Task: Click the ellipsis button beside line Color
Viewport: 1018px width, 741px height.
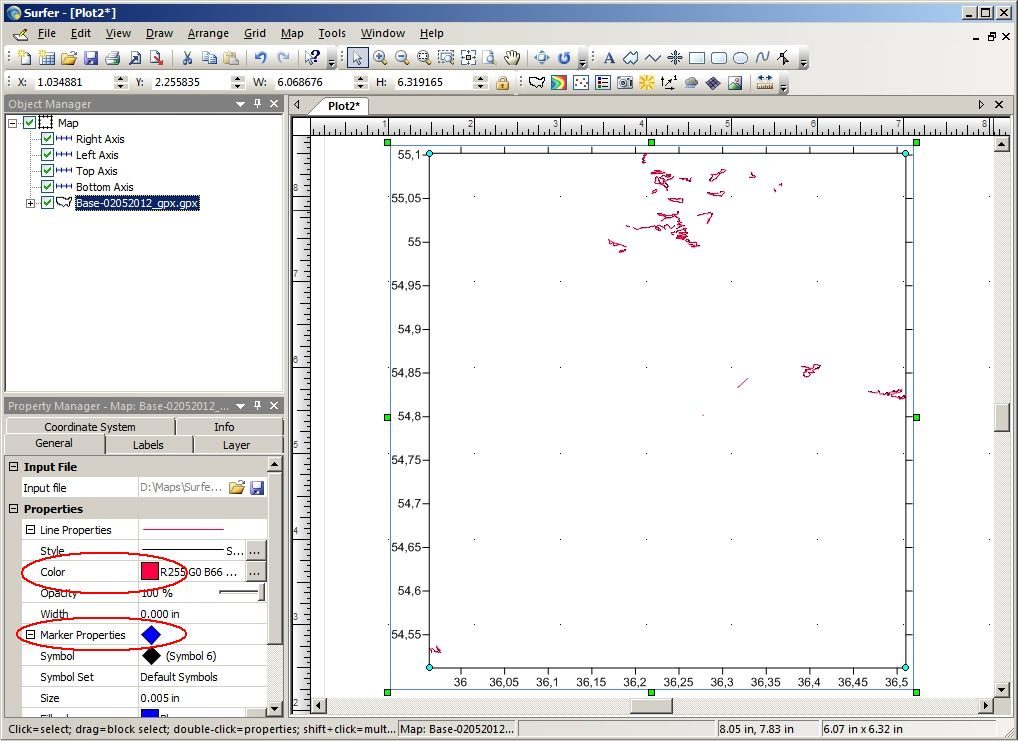Action: 255,572
